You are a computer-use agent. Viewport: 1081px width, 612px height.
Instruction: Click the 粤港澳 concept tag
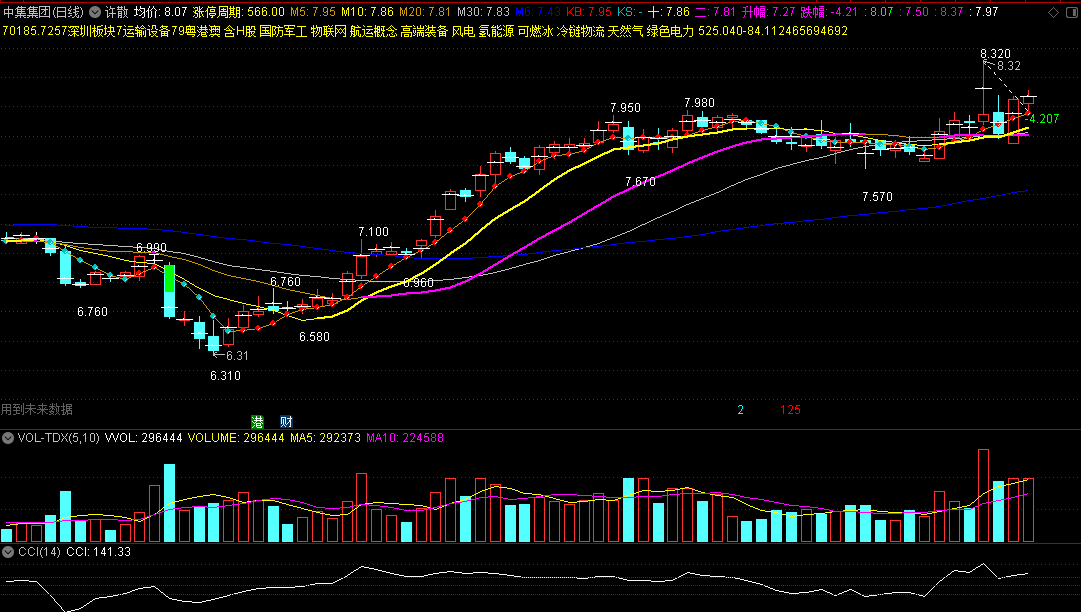tap(203, 31)
